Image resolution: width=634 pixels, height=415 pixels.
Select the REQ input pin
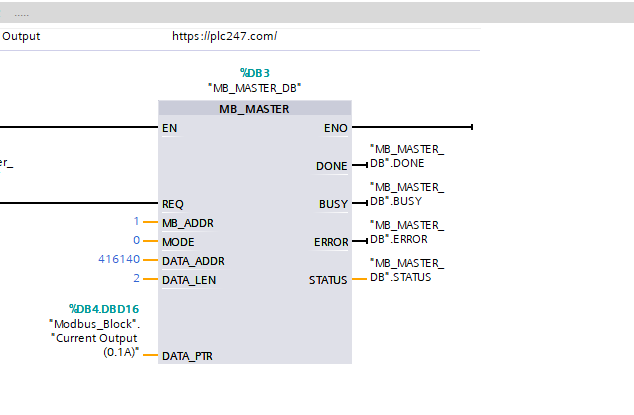[173, 204]
